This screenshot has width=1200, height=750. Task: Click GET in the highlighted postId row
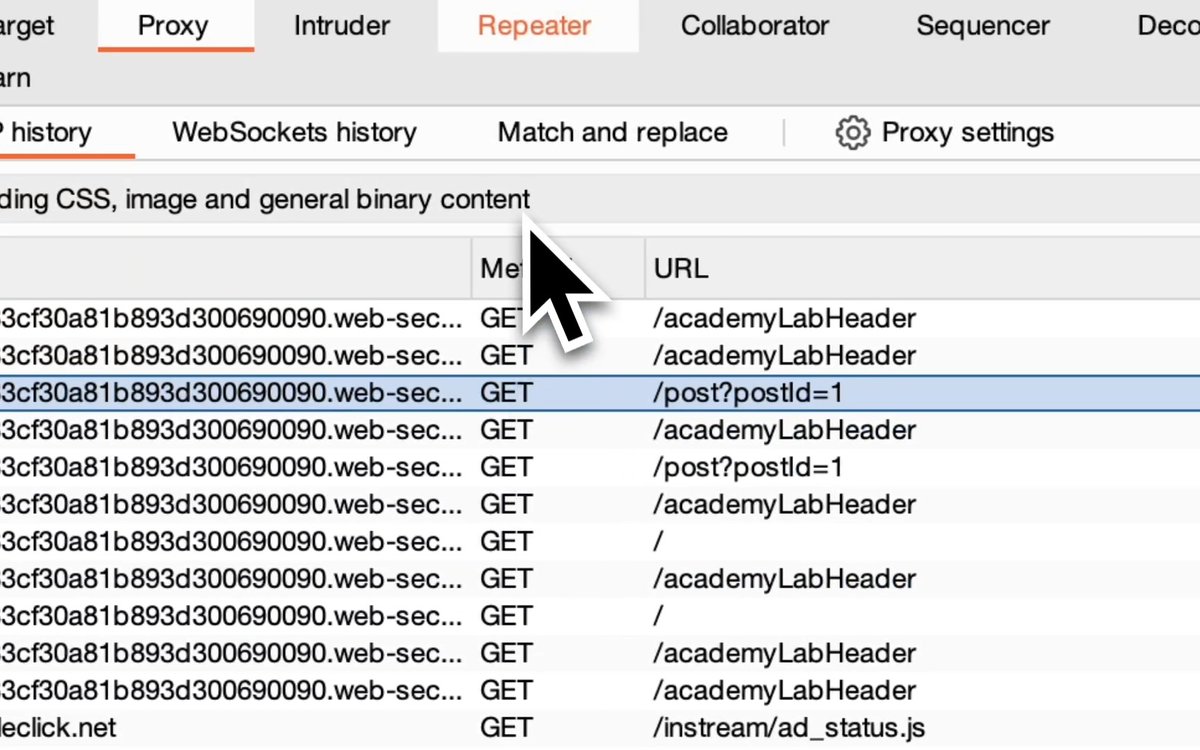[506, 393]
